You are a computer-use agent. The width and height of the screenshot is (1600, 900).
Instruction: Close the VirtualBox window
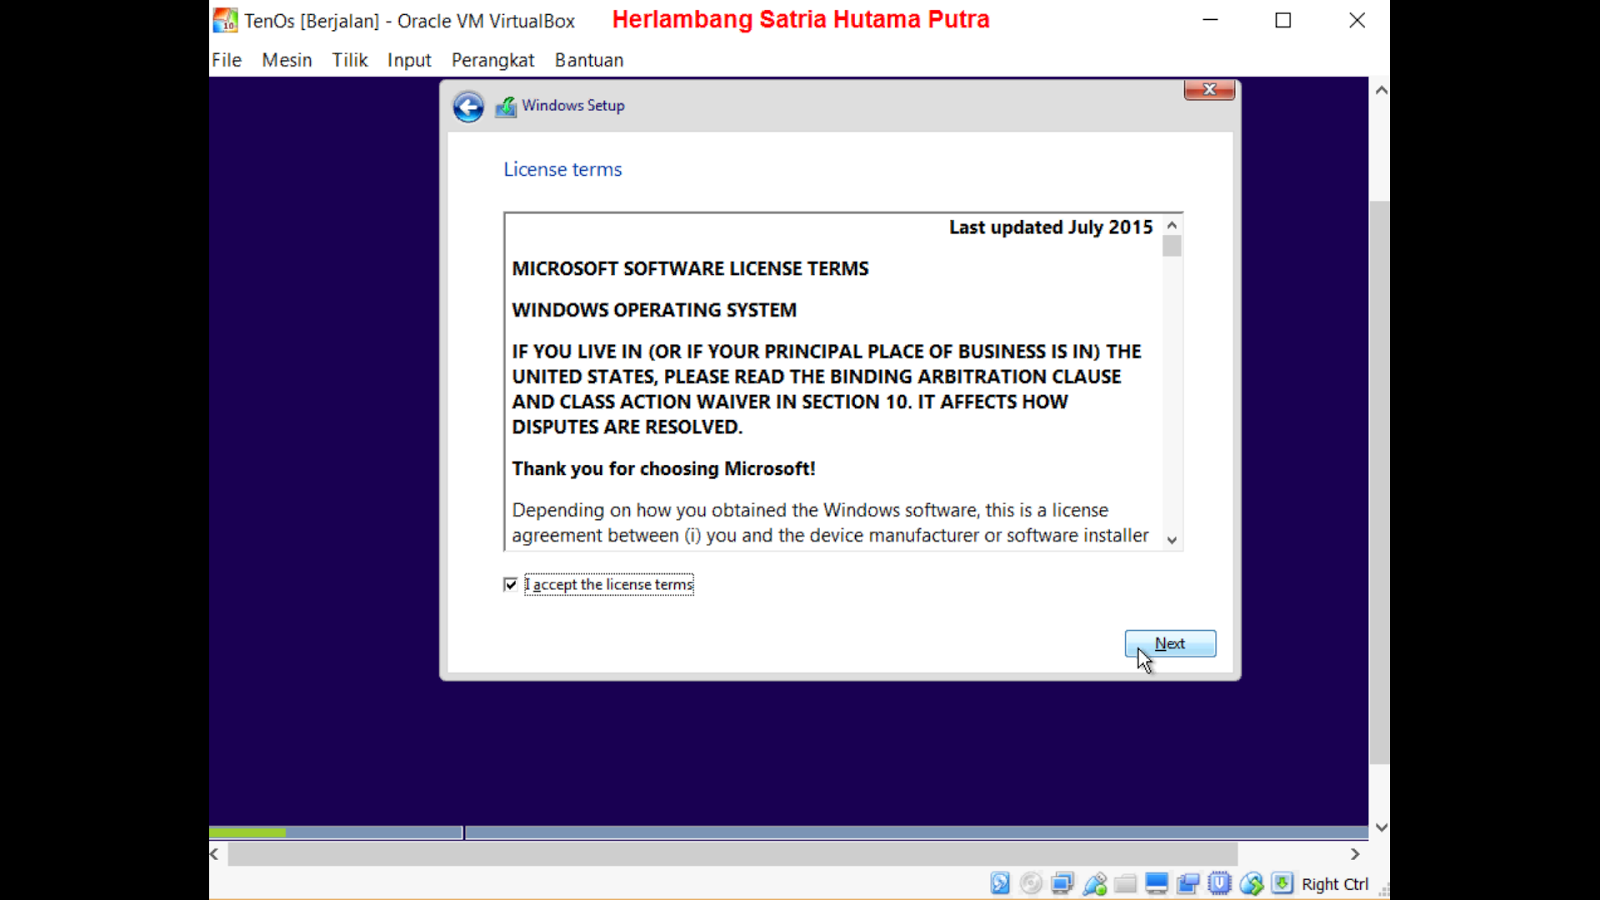click(x=1357, y=20)
